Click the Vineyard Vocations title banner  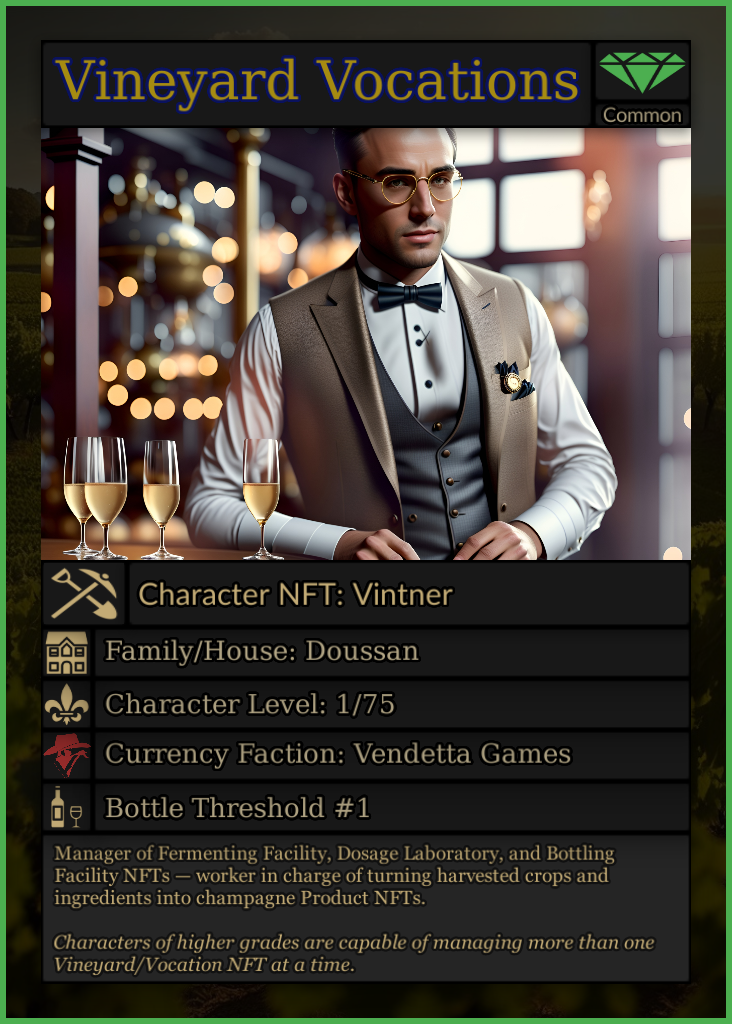click(317, 83)
